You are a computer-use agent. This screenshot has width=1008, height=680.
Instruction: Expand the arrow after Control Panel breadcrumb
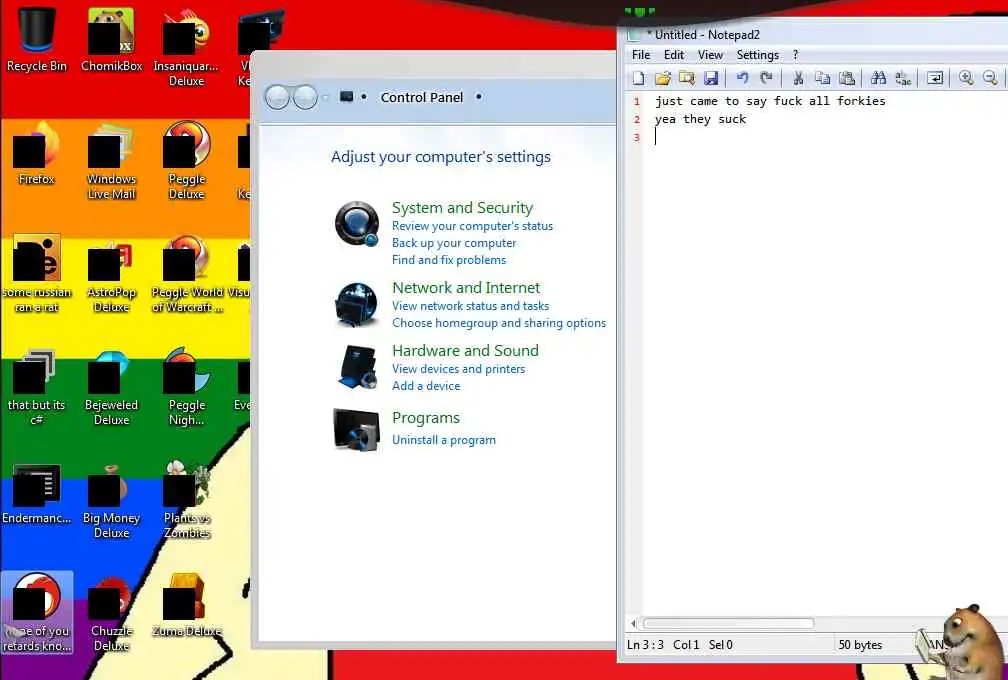click(x=478, y=97)
